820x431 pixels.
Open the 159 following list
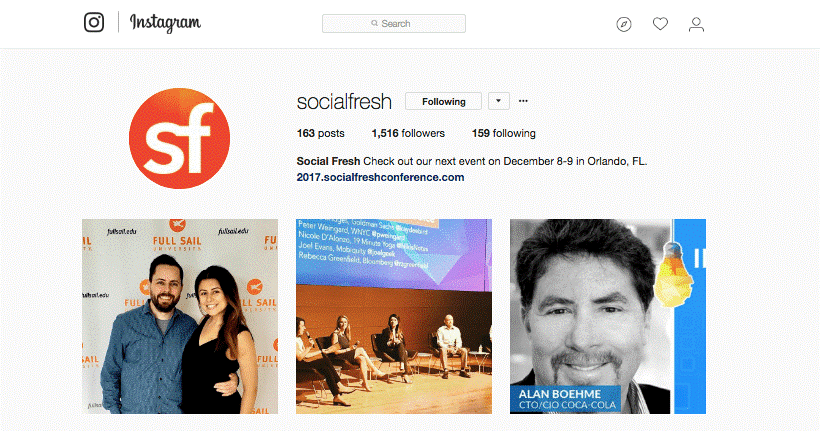click(504, 133)
